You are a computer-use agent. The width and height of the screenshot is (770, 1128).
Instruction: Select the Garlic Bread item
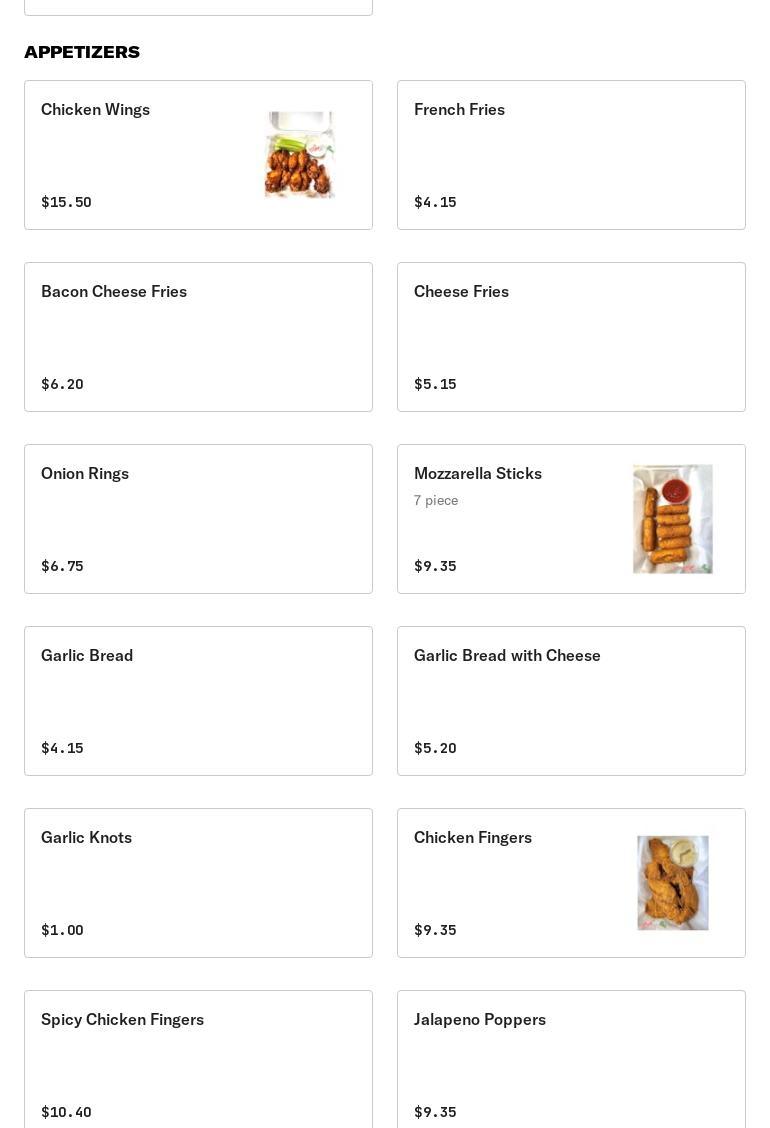pos(198,701)
